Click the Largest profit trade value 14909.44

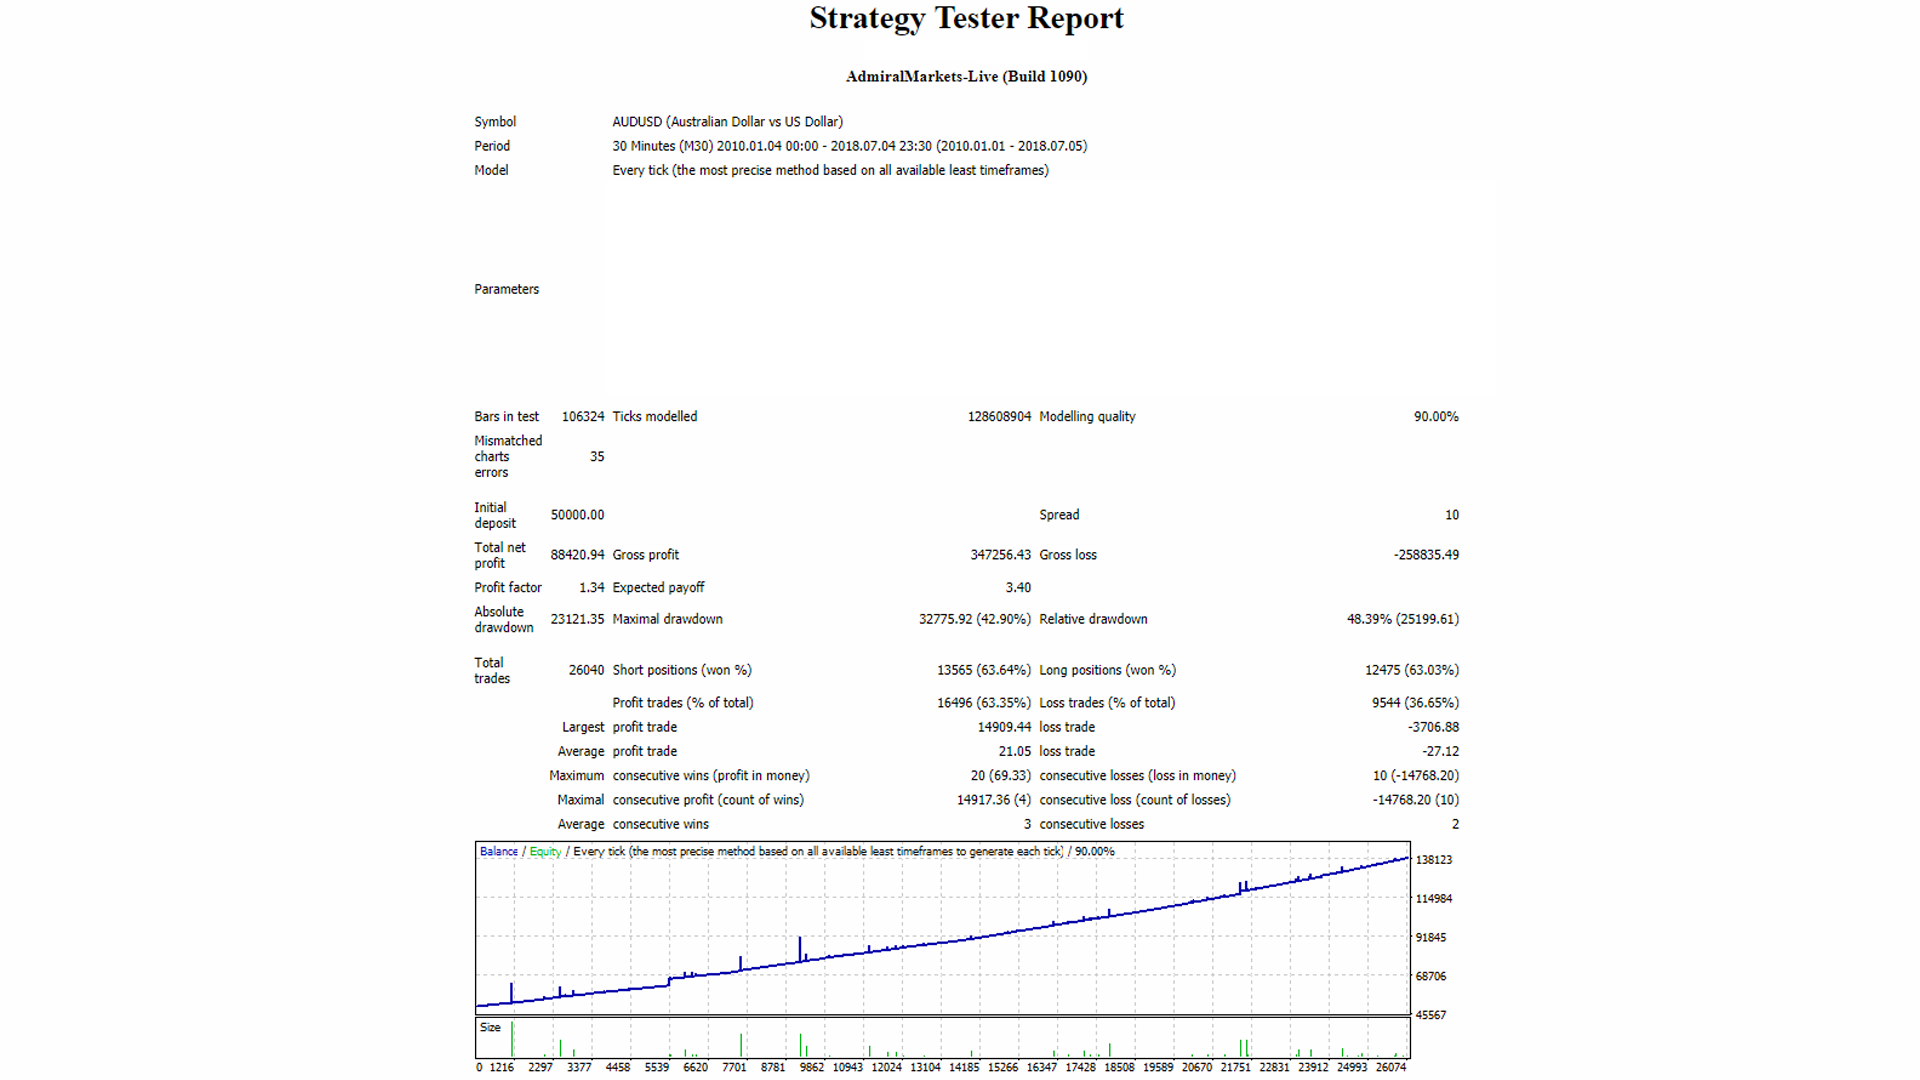tap(1003, 728)
